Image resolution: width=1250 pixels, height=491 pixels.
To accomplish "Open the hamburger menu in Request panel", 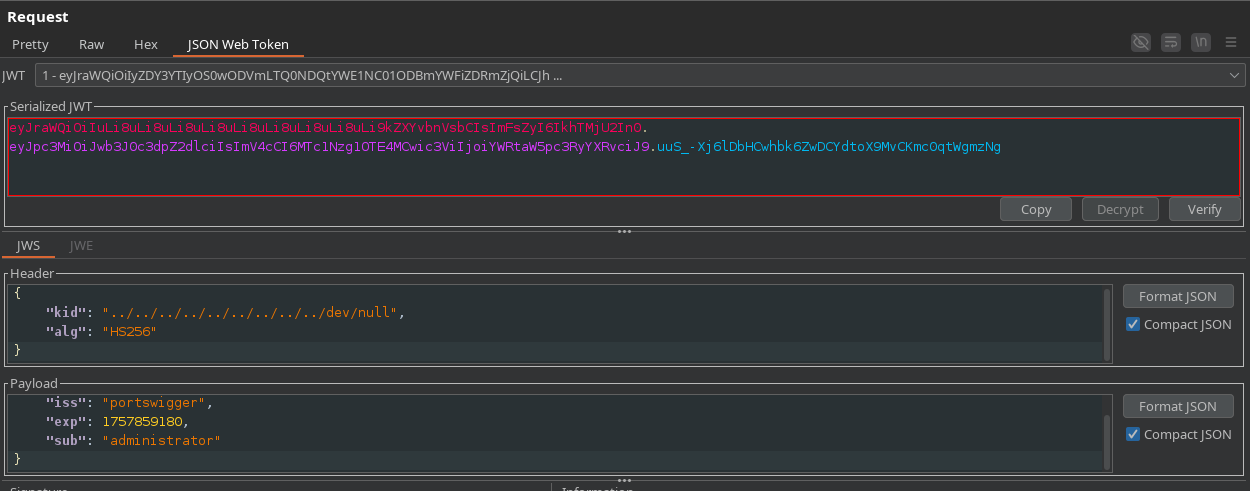I will [x=1231, y=42].
